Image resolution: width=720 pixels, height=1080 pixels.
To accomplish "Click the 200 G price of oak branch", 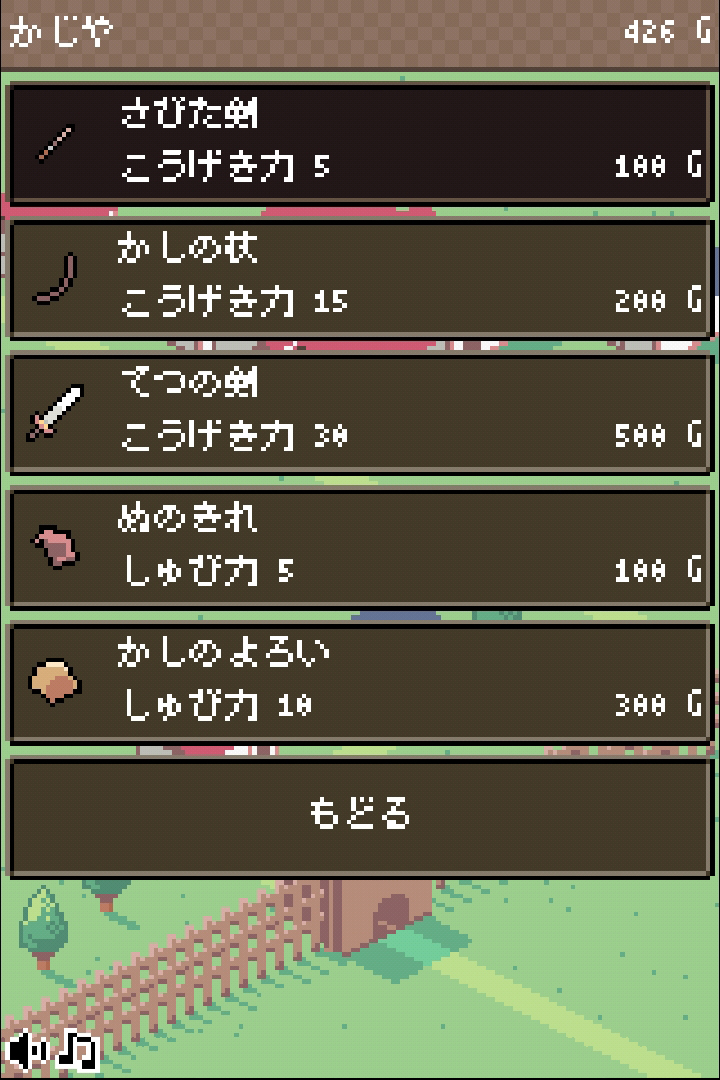I will coord(658,301).
